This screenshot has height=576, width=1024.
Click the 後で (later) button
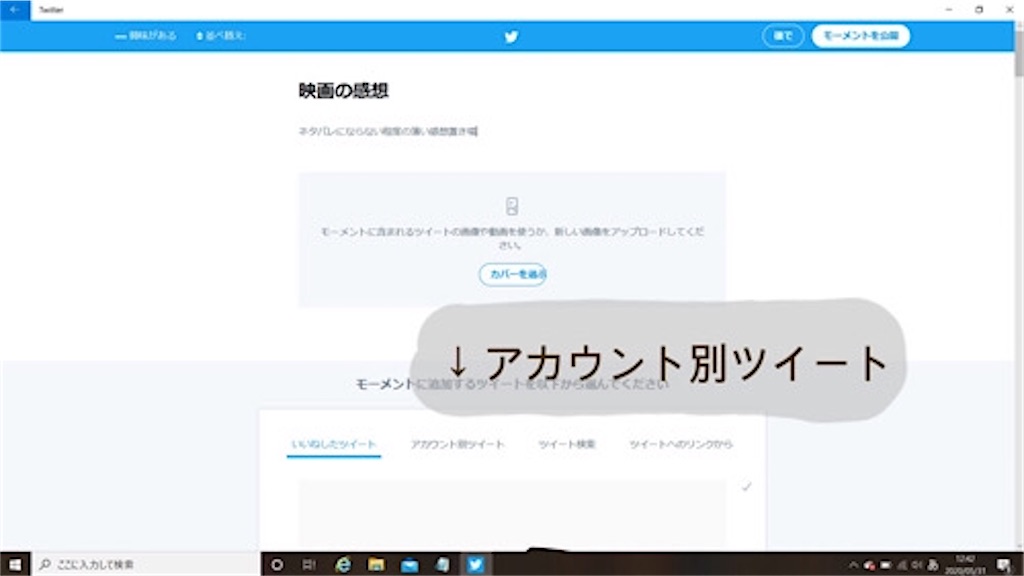pyautogui.click(x=783, y=36)
